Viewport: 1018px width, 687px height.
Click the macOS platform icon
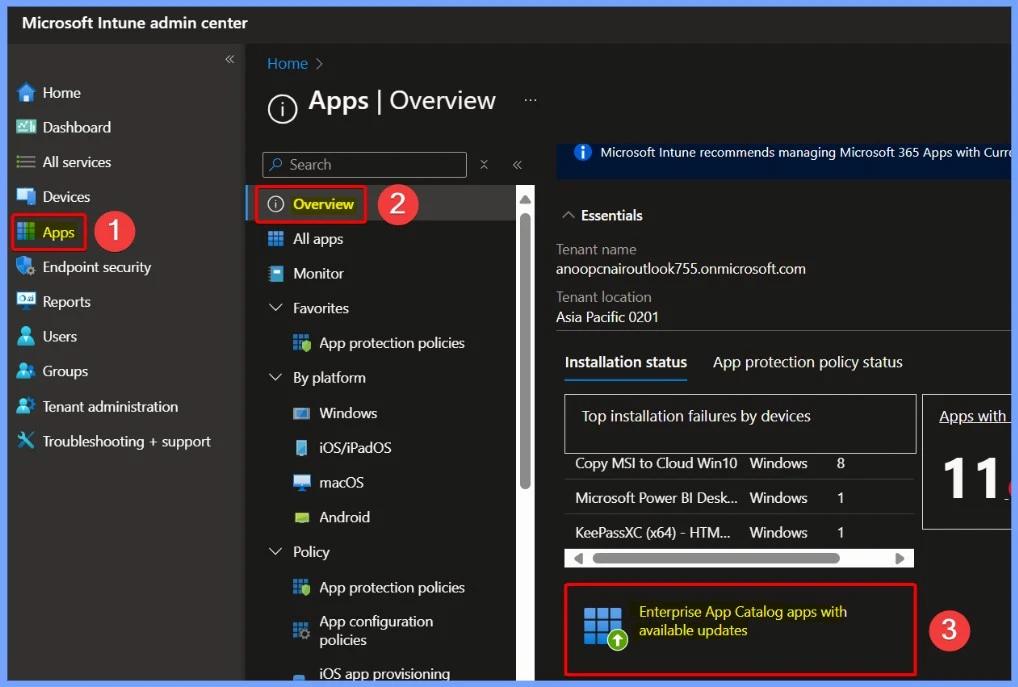click(302, 482)
